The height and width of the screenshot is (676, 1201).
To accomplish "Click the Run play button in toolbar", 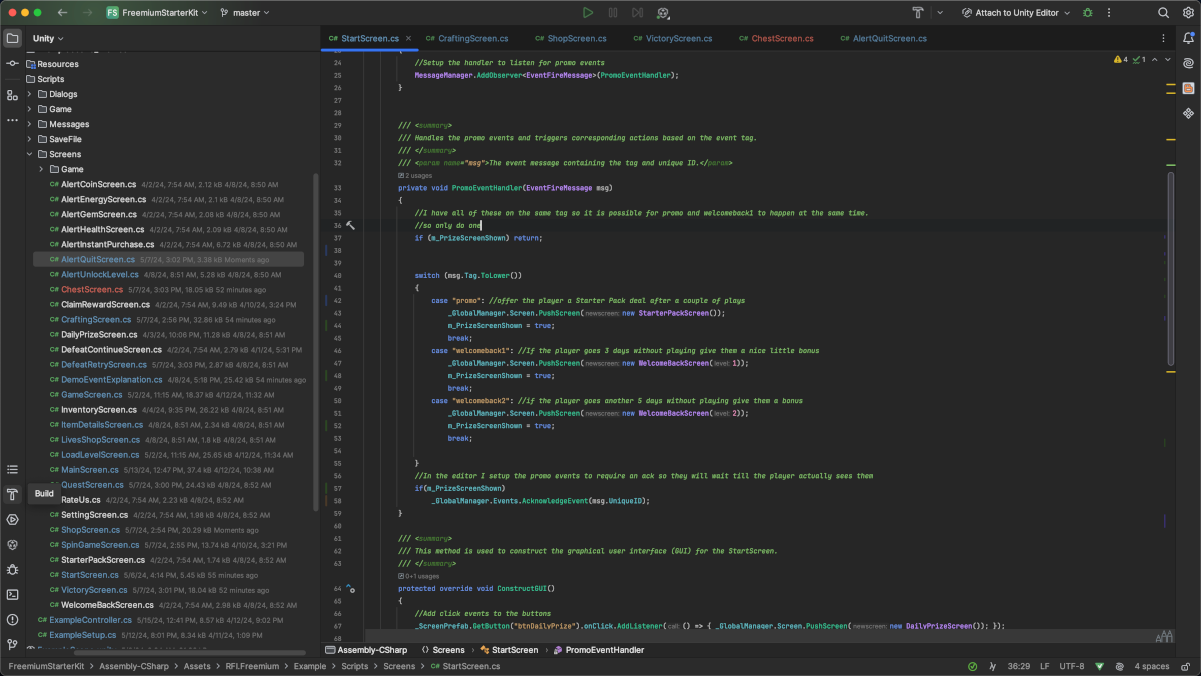I will tap(588, 13).
